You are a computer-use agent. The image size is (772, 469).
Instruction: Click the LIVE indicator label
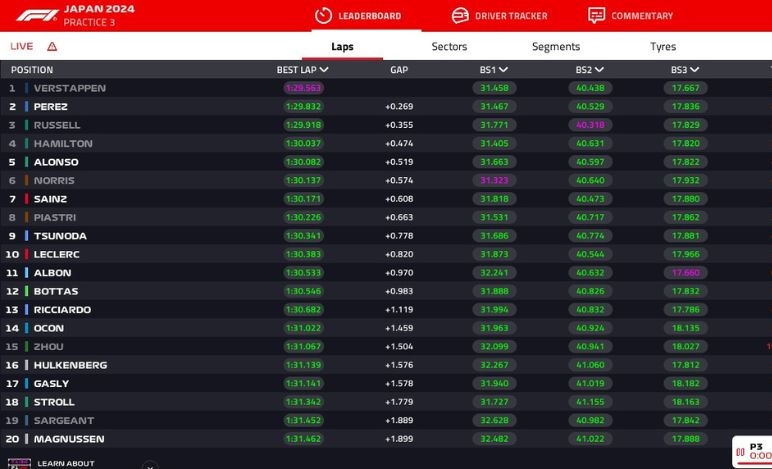click(x=21, y=46)
